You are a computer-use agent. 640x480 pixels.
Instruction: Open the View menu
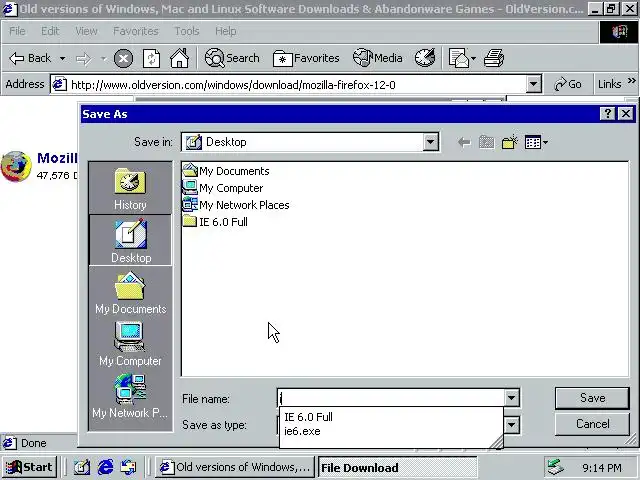point(86,31)
